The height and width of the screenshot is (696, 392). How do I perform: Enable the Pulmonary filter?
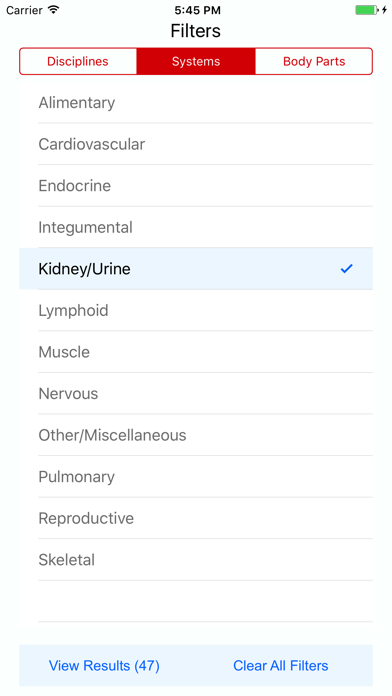196,477
